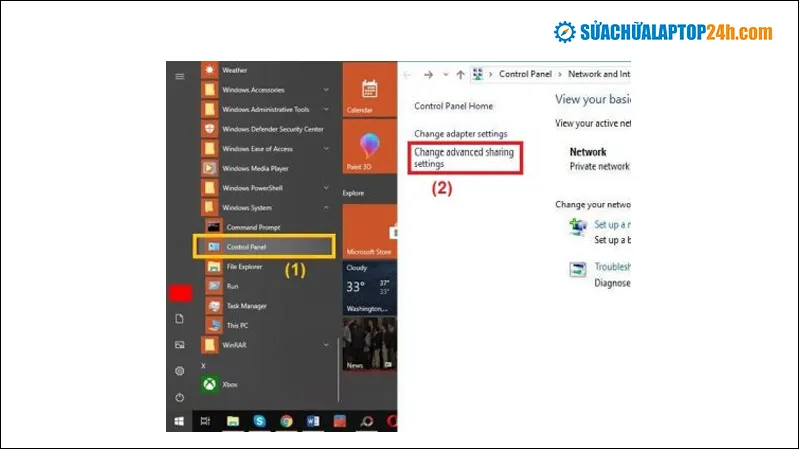The width and height of the screenshot is (800, 450).
Task: Expand the Windows PowerShell folder
Action: tap(326, 188)
